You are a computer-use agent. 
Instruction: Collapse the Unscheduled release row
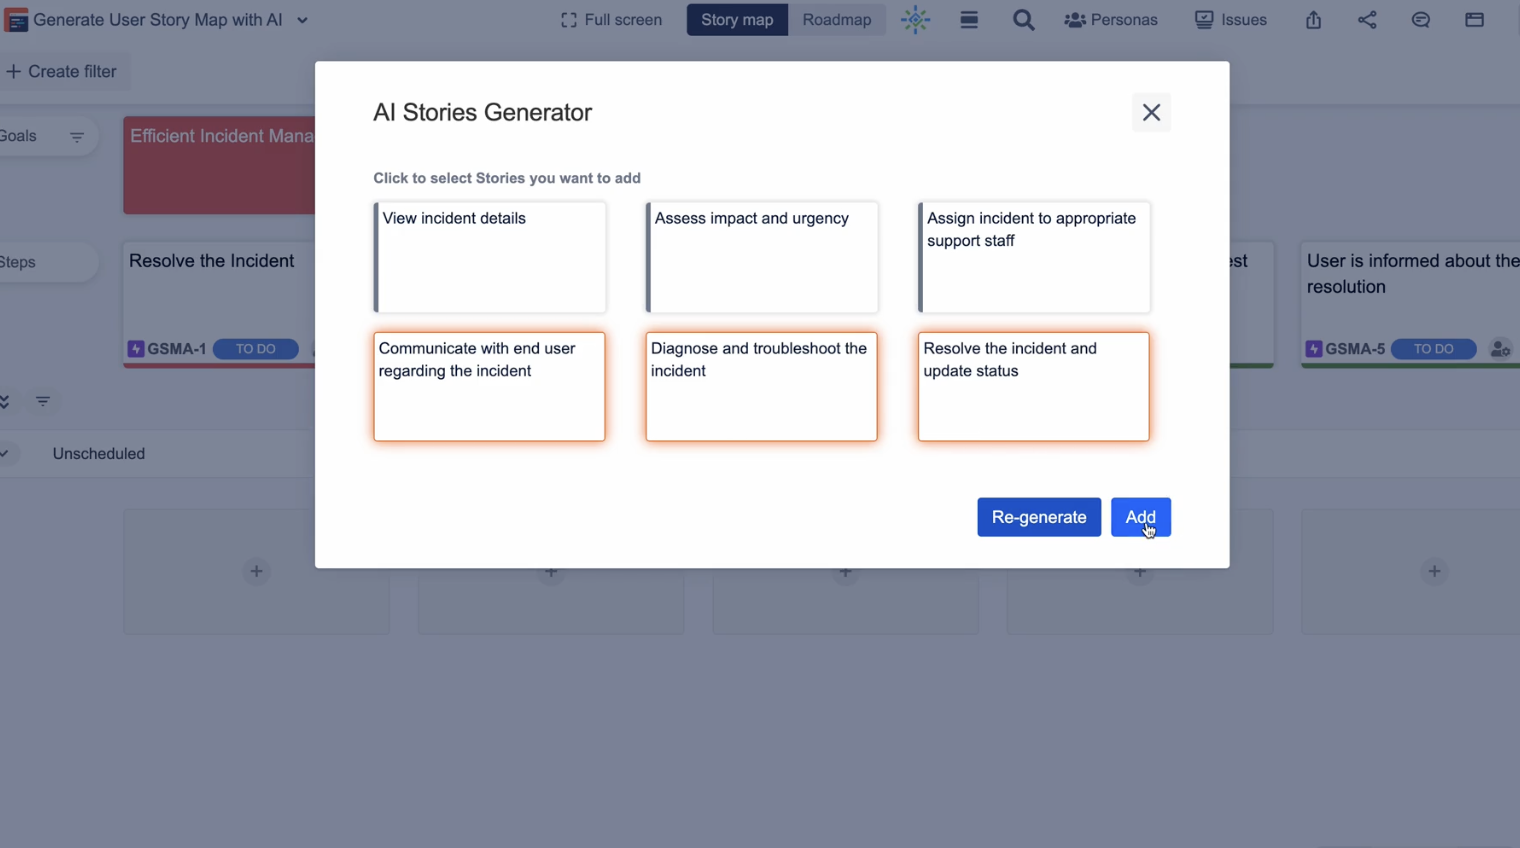(5, 454)
